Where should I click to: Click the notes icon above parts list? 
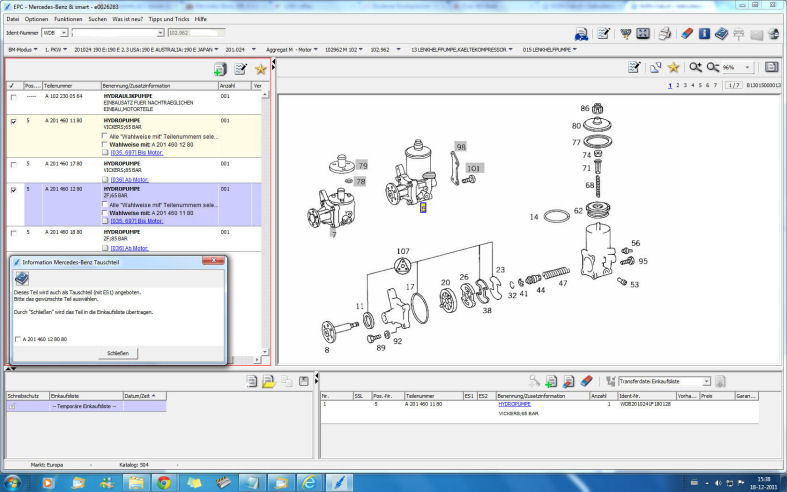tap(240, 69)
